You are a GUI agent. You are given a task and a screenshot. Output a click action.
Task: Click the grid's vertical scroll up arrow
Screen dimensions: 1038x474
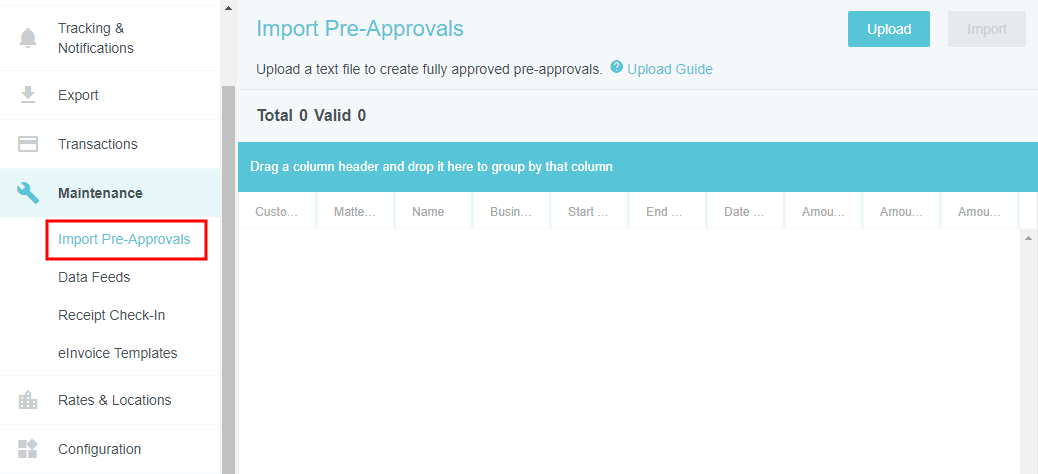[1028, 239]
